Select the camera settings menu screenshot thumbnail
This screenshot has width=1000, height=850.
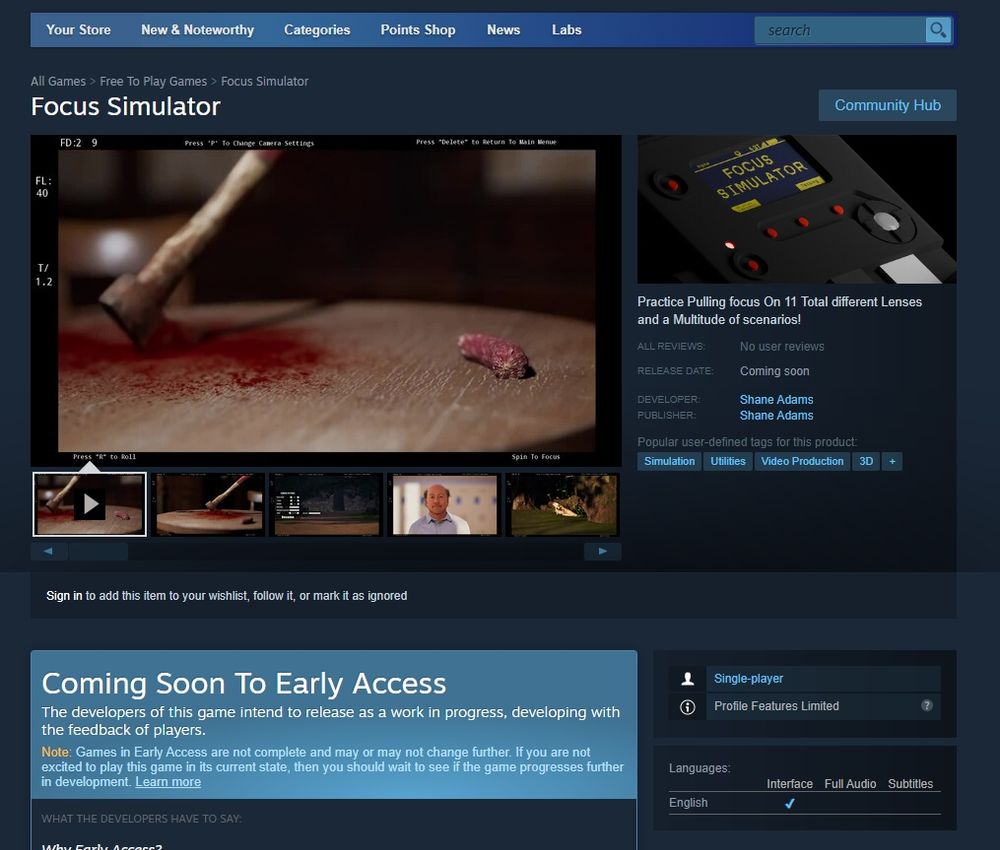point(326,504)
